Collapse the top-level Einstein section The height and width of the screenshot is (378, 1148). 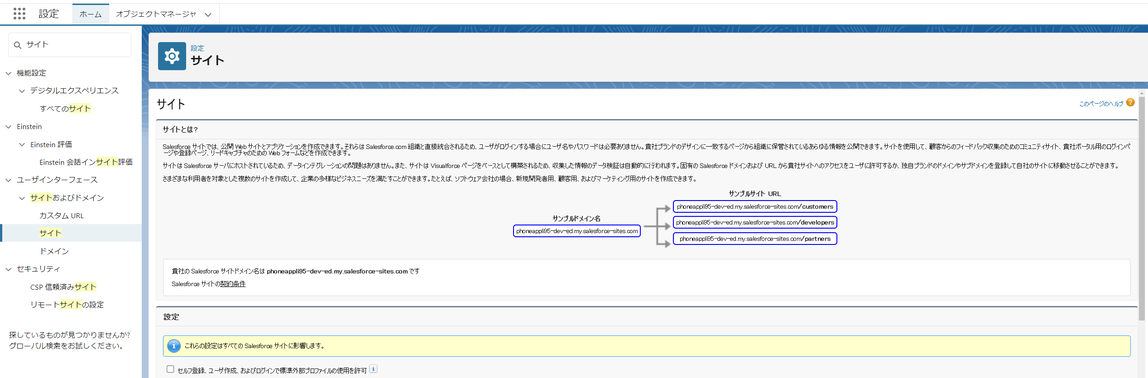coord(8,127)
